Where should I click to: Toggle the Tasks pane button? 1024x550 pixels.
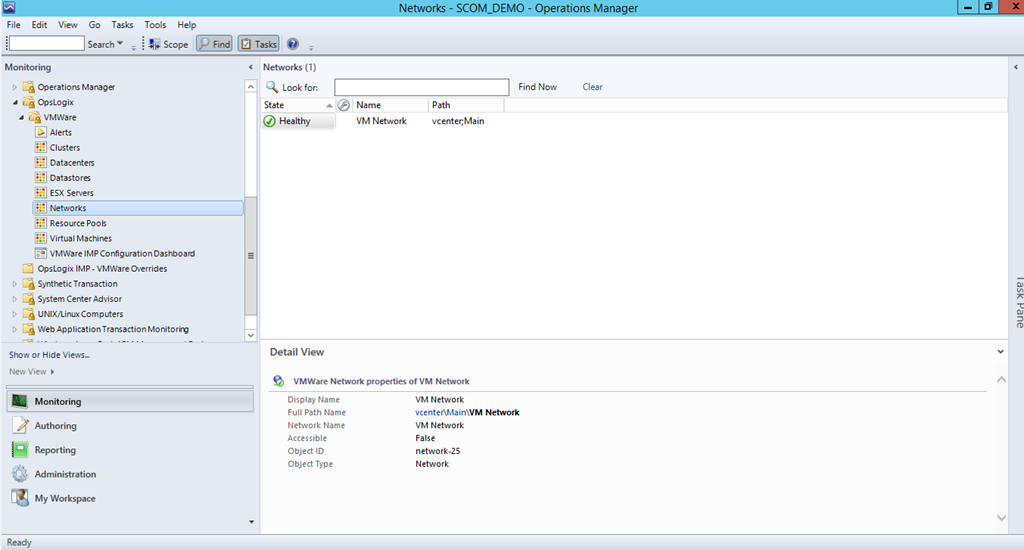coord(258,44)
